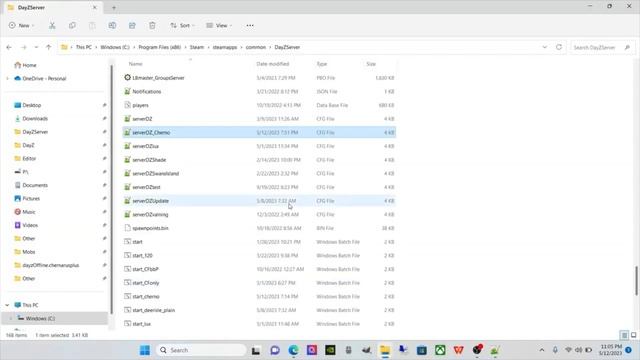
Task: Select the spawnpoints.bin file
Action: tap(259, 228)
